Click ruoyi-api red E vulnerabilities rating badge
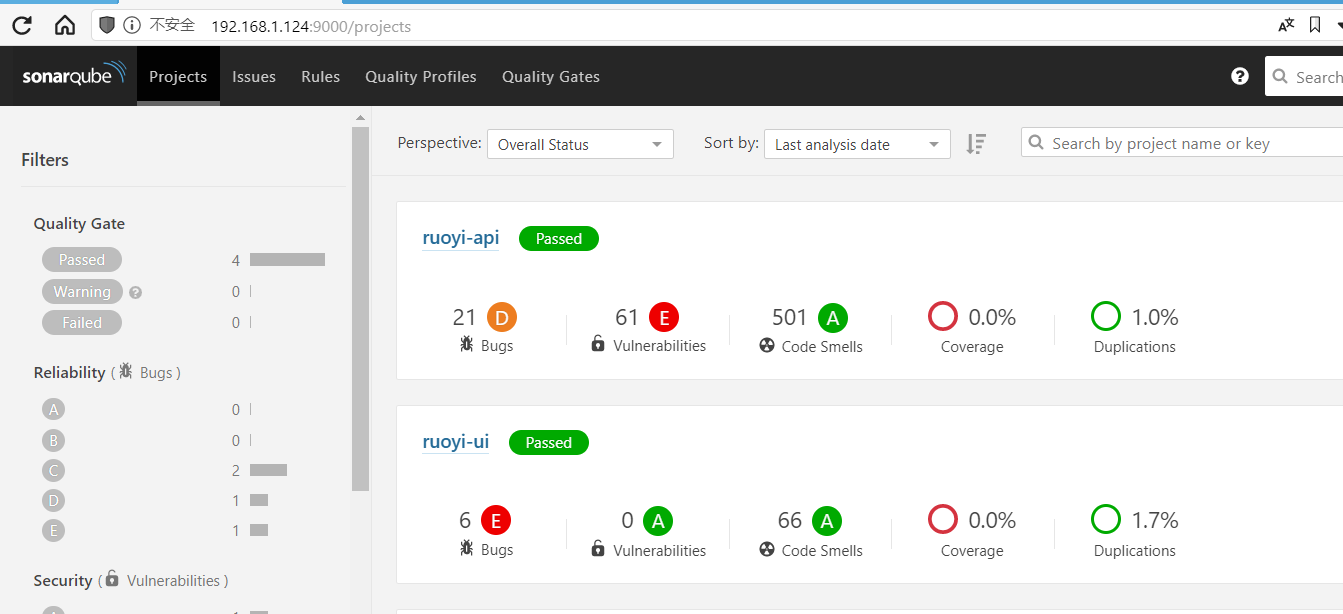The width and height of the screenshot is (1343, 614). point(663,318)
